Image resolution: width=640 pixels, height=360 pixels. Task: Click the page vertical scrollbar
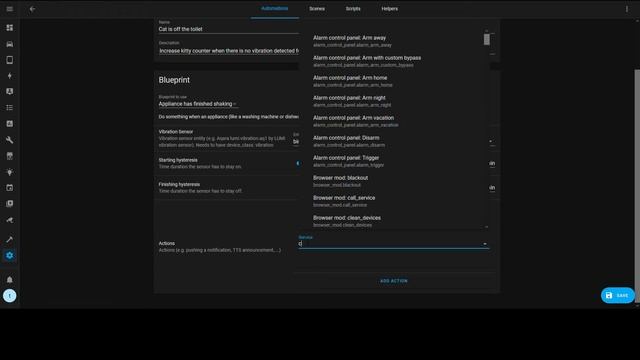[x=637, y=186]
